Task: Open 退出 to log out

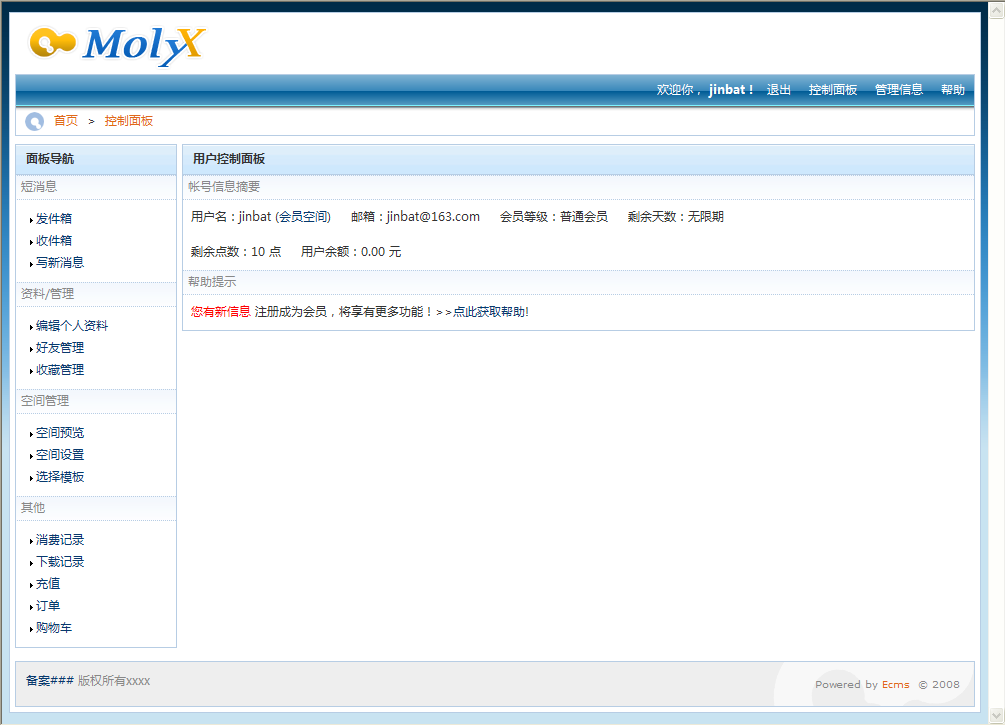Action: [x=778, y=90]
